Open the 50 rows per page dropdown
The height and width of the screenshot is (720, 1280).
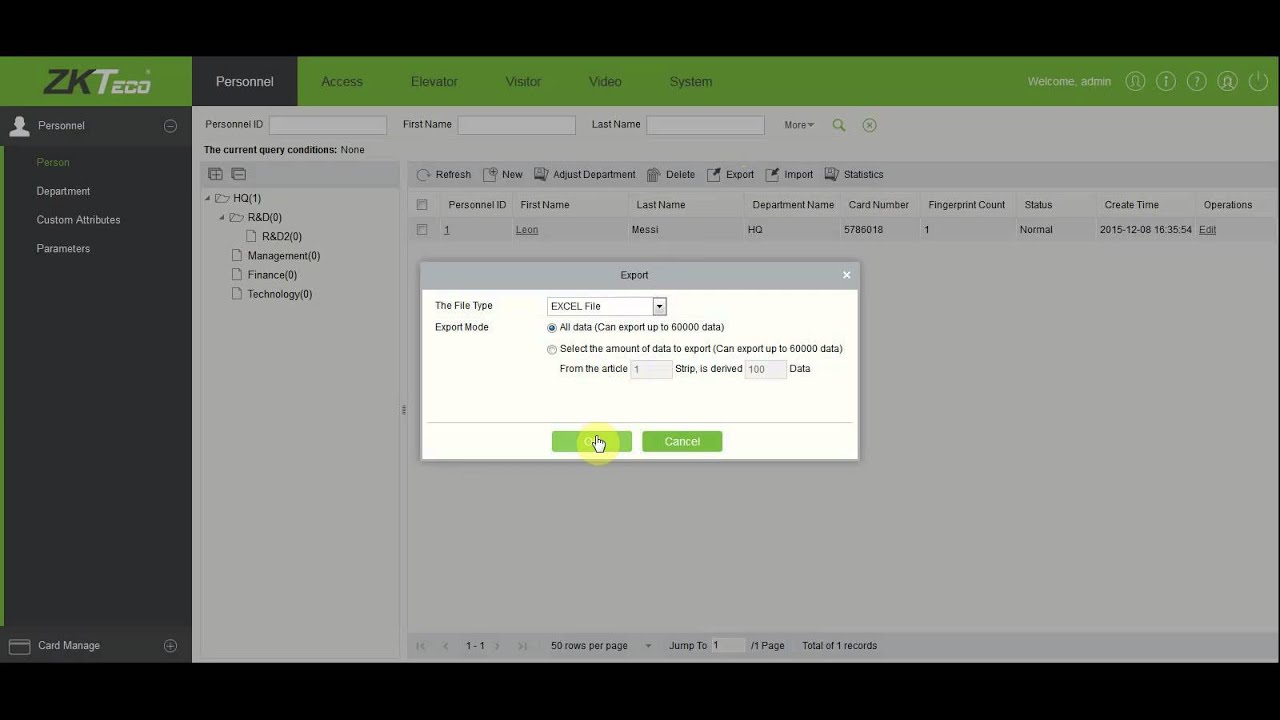click(x=648, y=646)
